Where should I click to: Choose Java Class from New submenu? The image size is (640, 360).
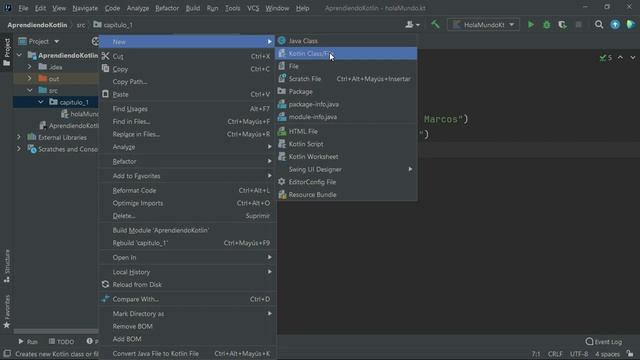(x=347, y=41)
